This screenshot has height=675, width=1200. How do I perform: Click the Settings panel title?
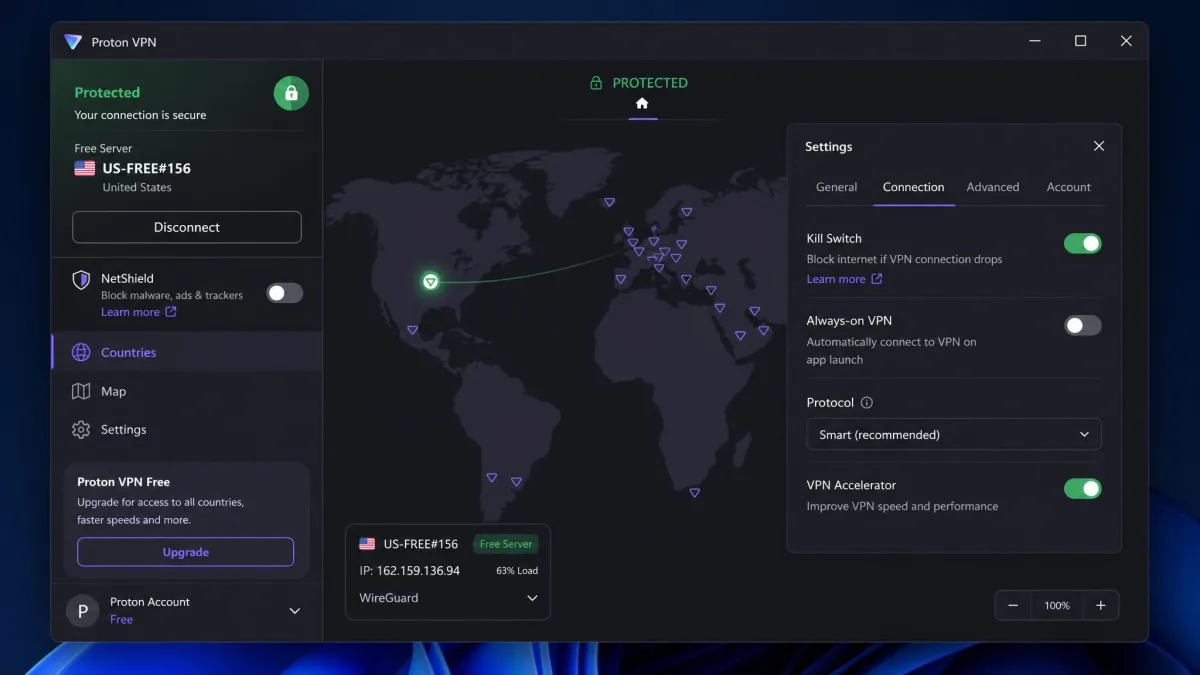pos(829,146)
